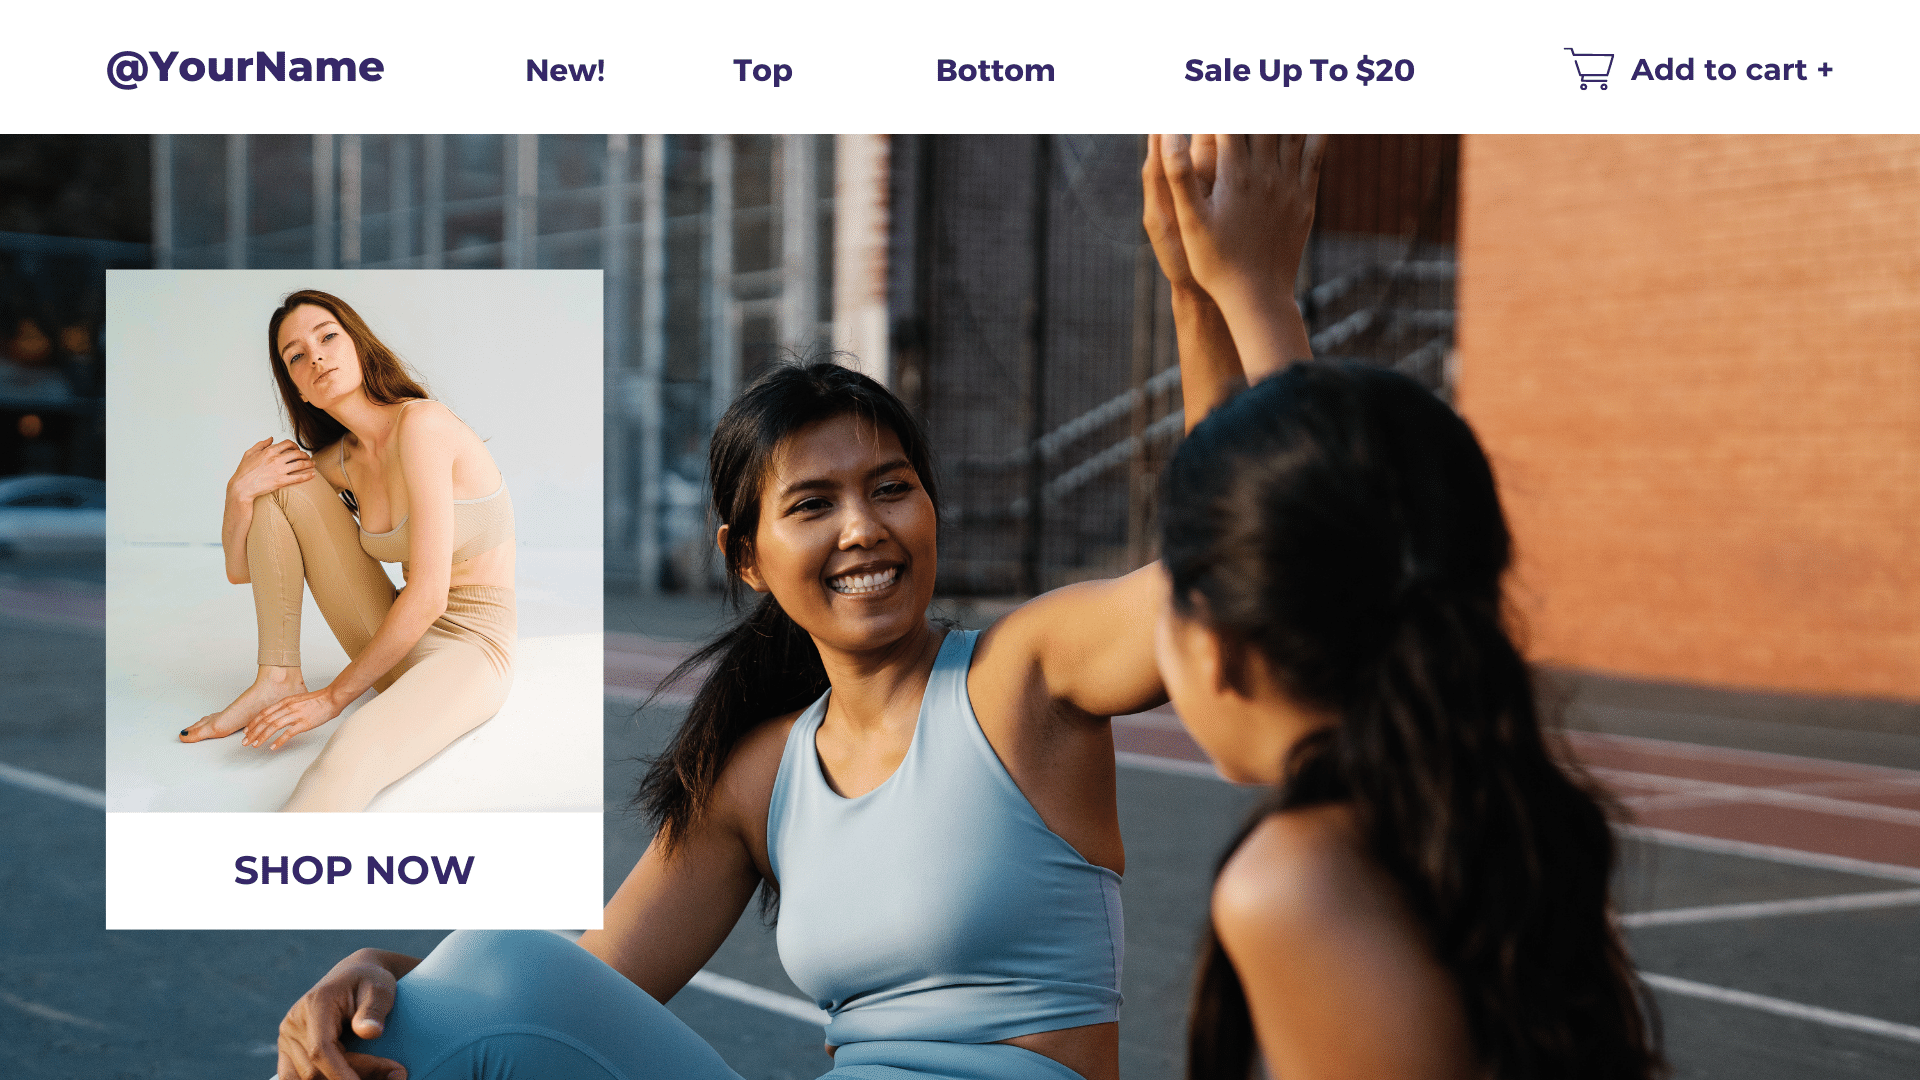Screen dimensions: 1920x1080
Task: Open the New! menu item
Action: click(565, 70)
